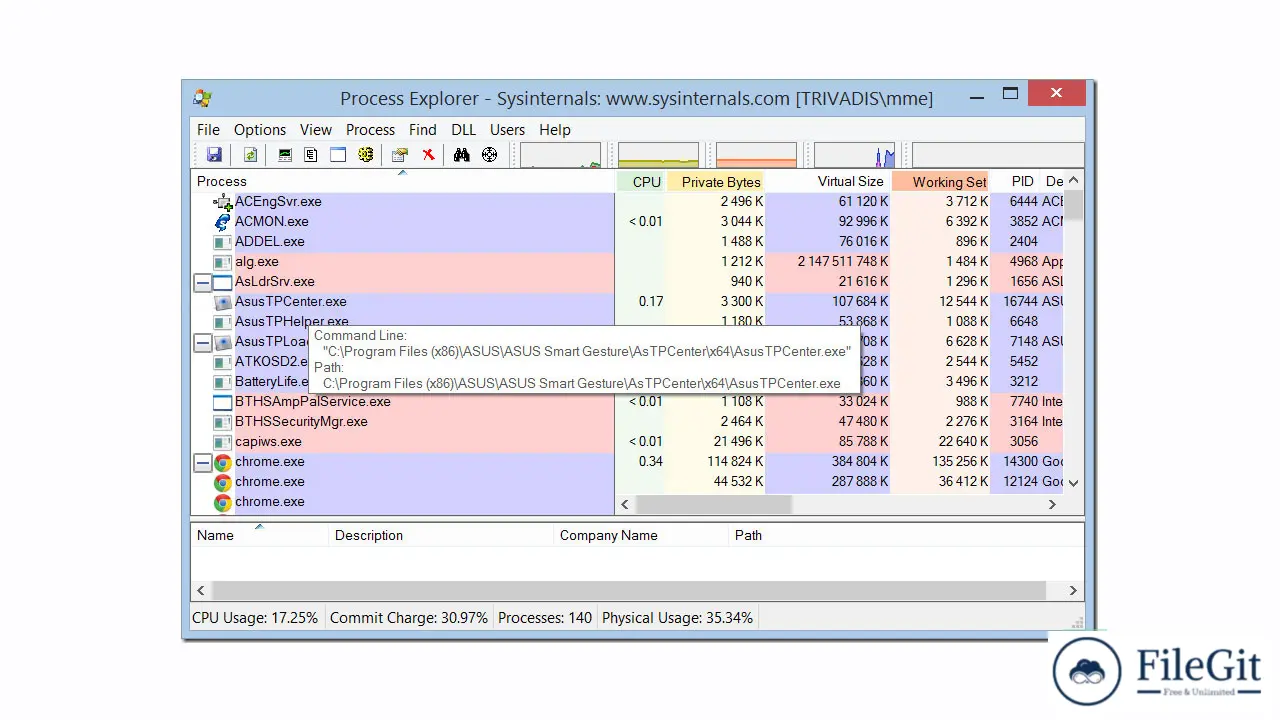
Task: Click the Refresh Now toolbar icon
Action: [x=250, y=155]
